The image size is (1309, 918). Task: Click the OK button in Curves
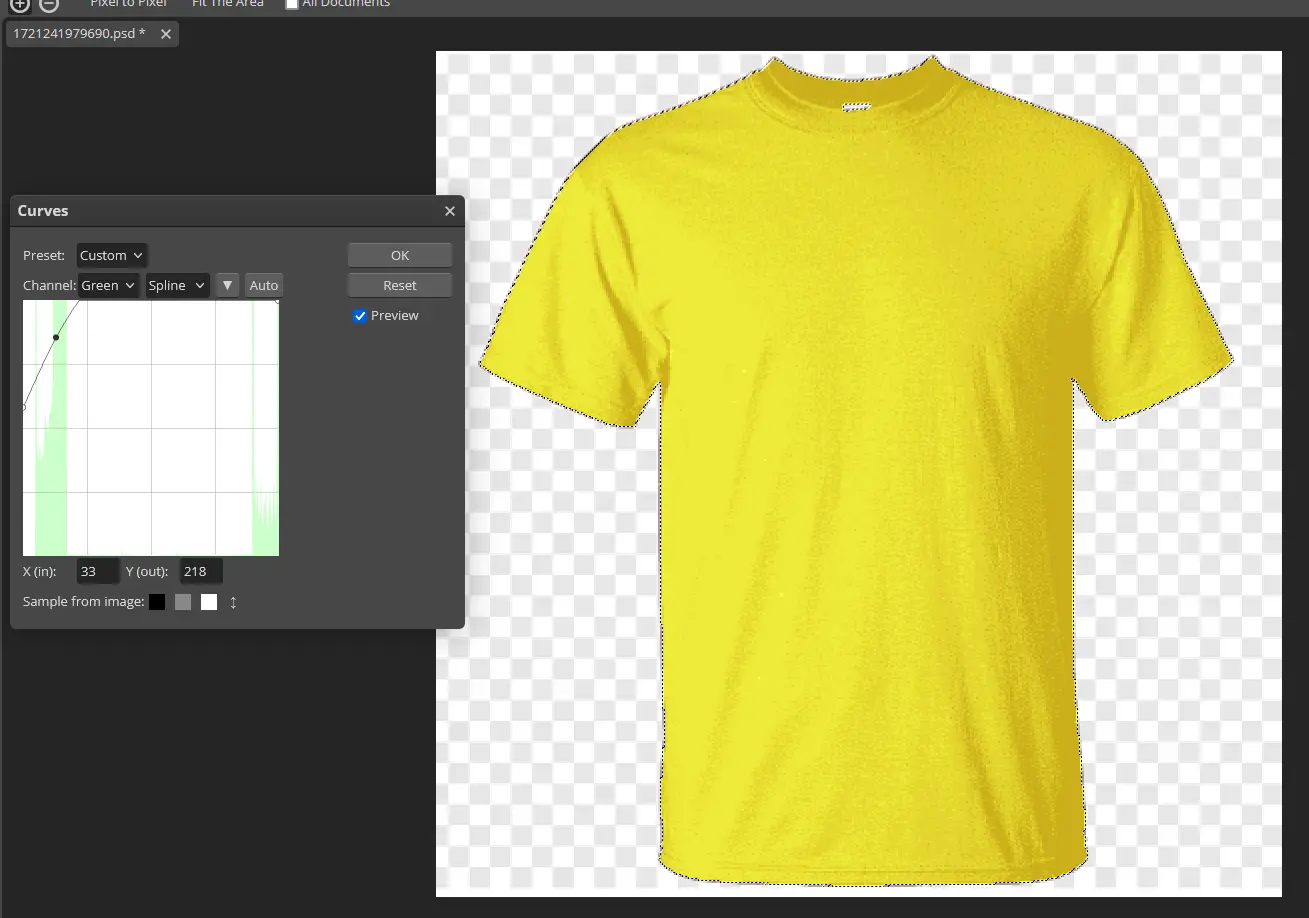point(400,255)
